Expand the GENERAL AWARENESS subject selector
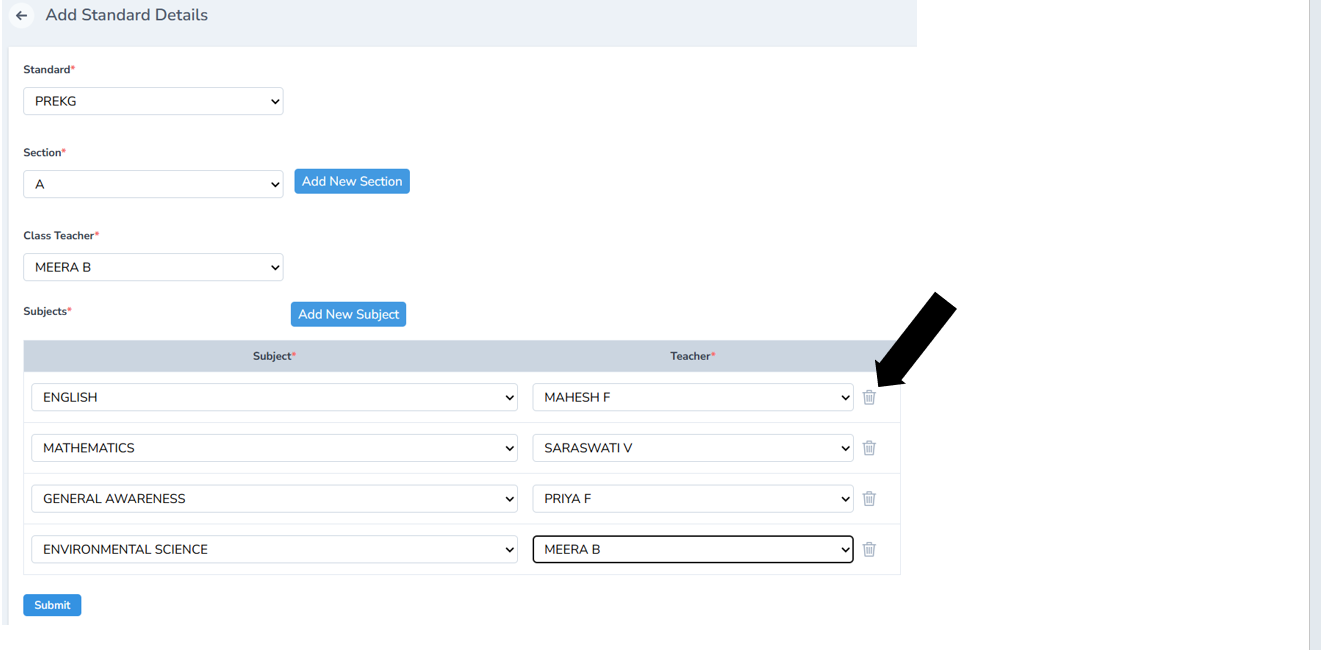1321x650 pixels. tap(274, 498)
